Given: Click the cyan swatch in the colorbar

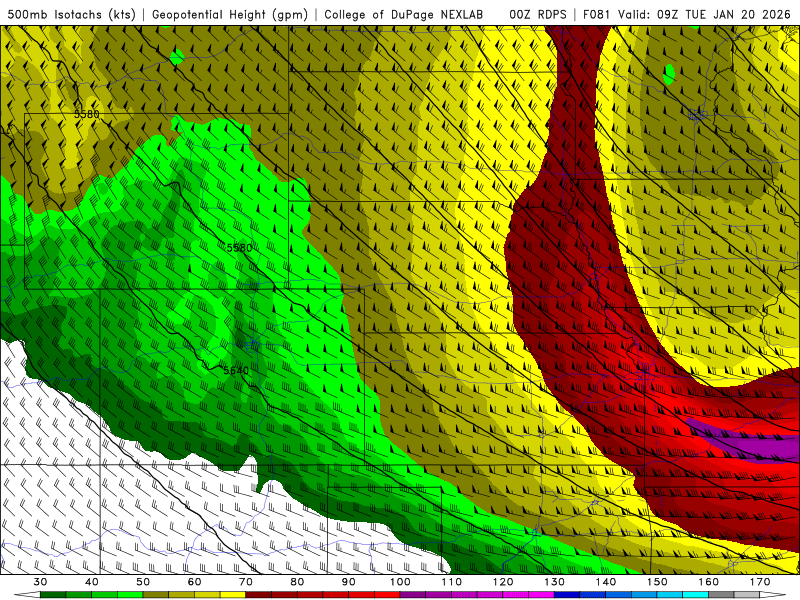Looking at the screenshot, I should [x=695, y=595].
